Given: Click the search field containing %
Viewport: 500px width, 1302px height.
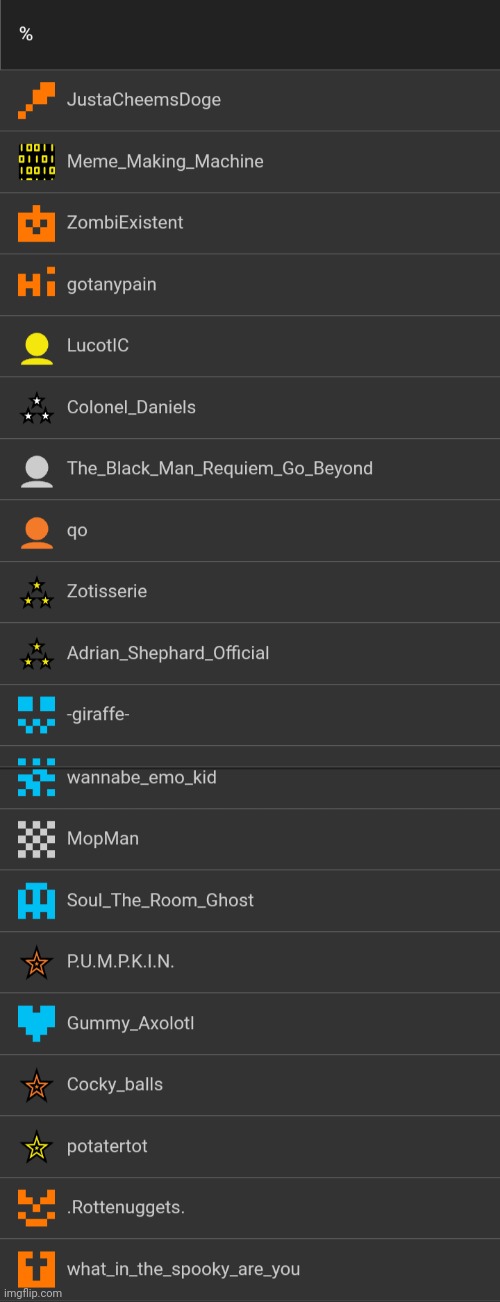Looking at the screenshot, I should 250,34.
